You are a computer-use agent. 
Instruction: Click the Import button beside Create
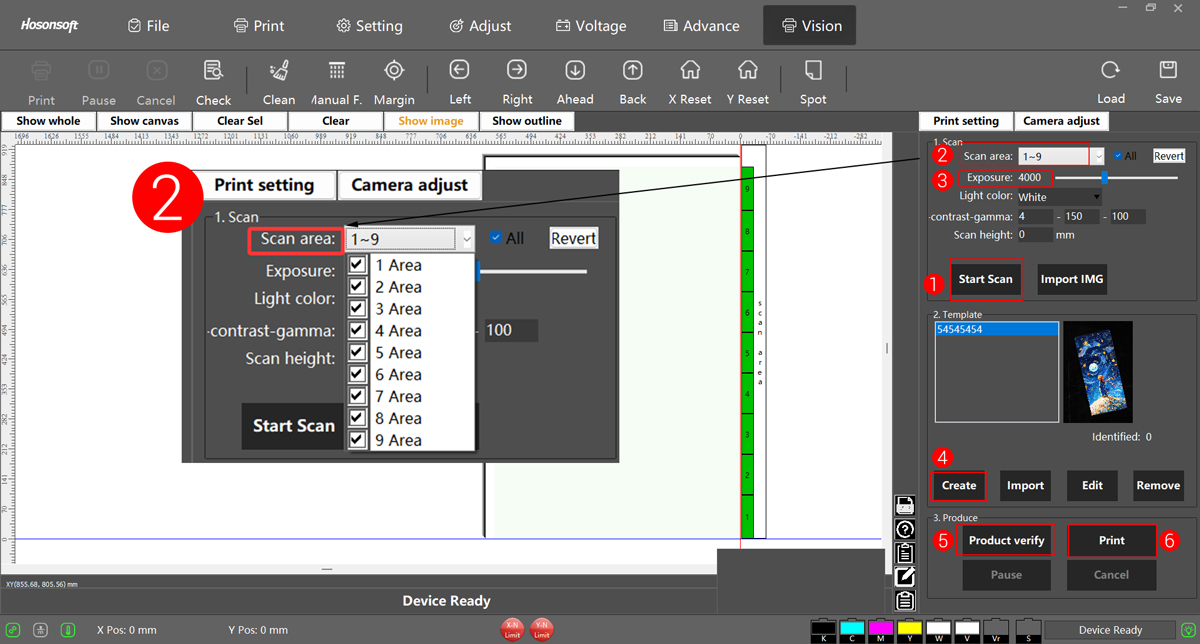1025,485
